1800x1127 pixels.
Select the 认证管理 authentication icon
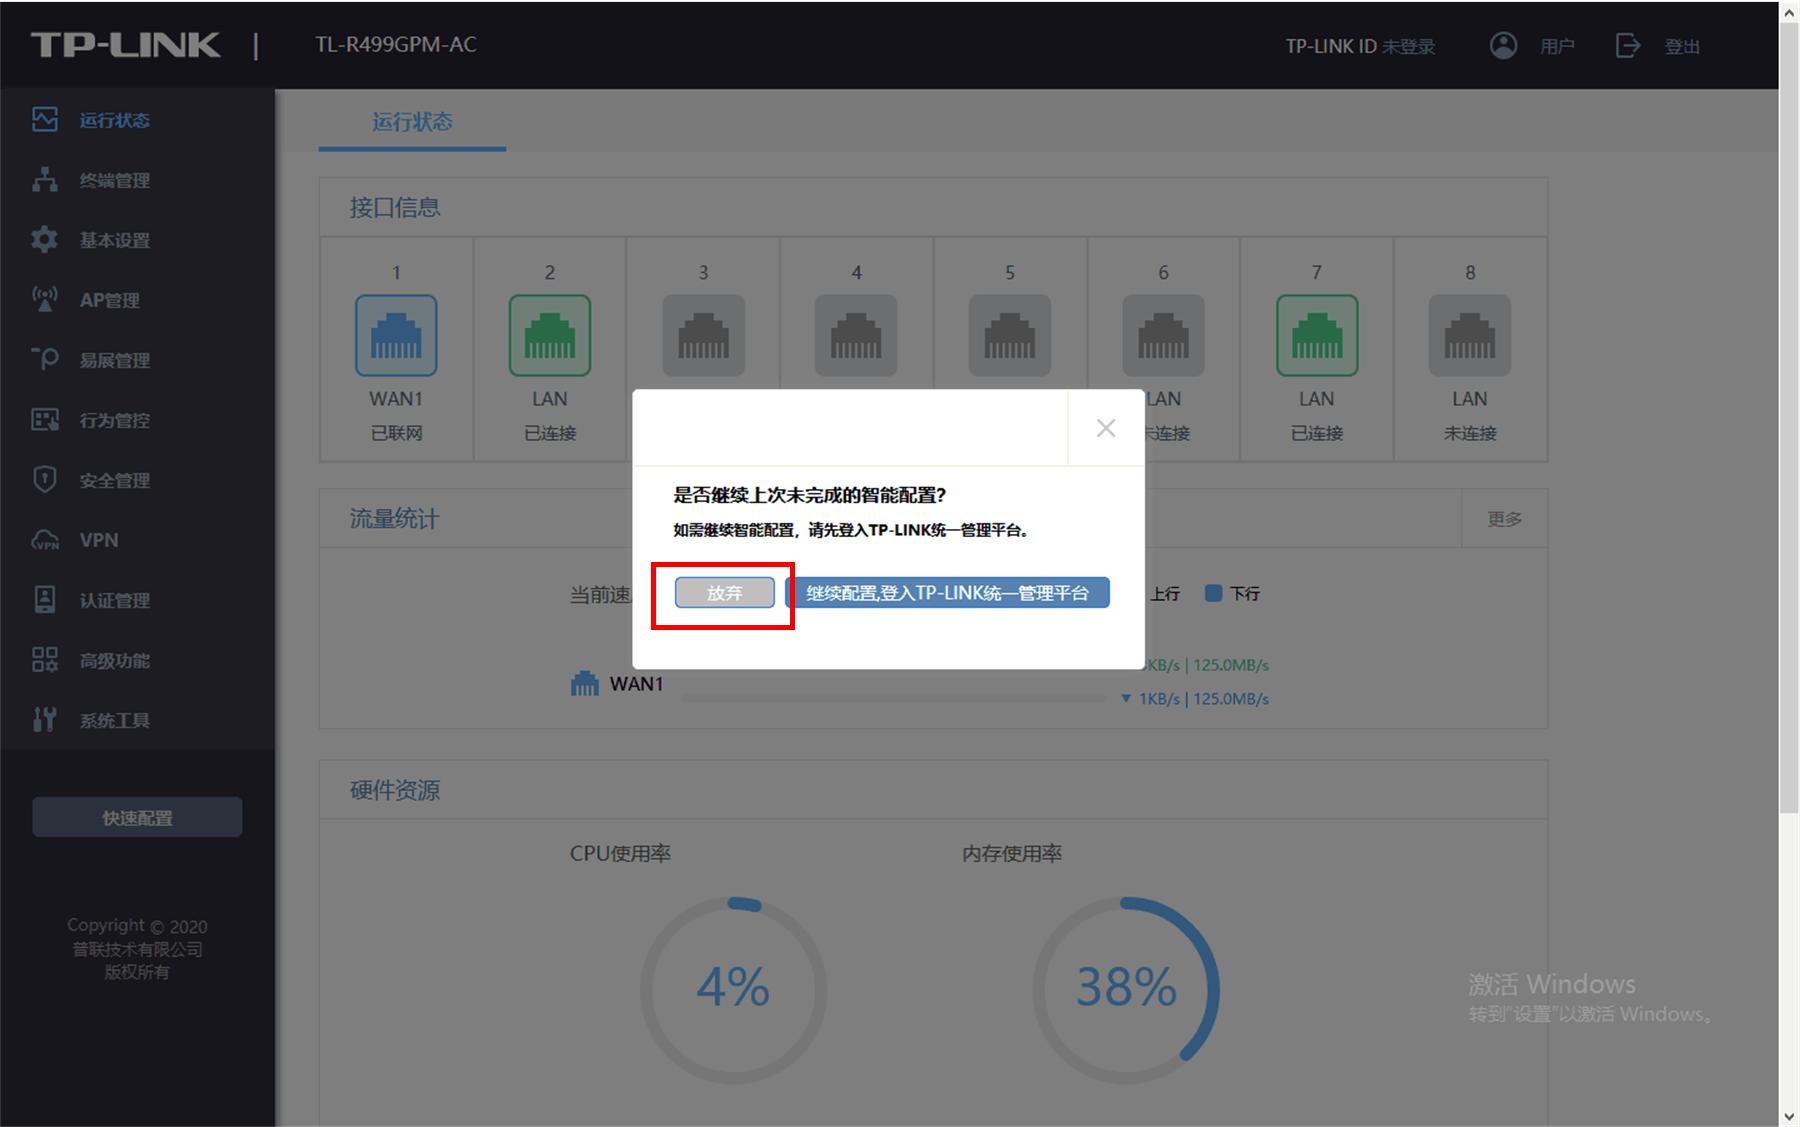(x=44, y=600)
